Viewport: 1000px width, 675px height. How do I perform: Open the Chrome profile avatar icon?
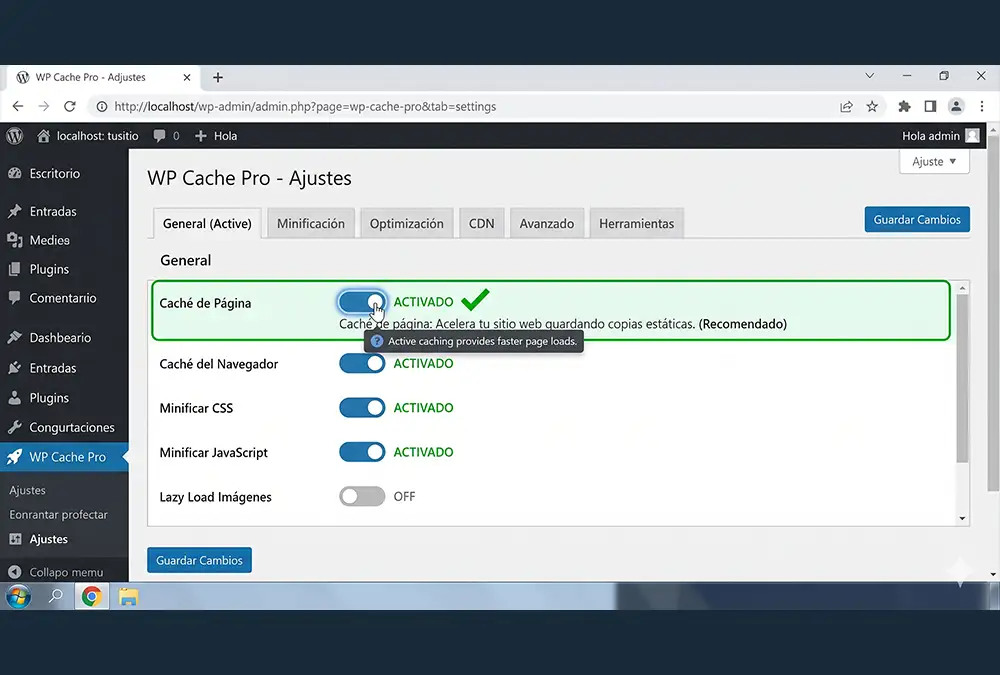click(955, 107)
